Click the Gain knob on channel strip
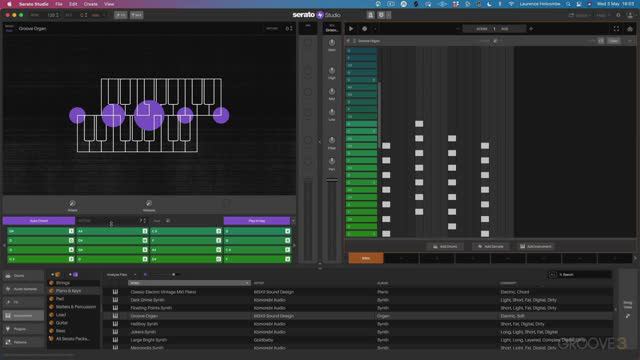 332,42
